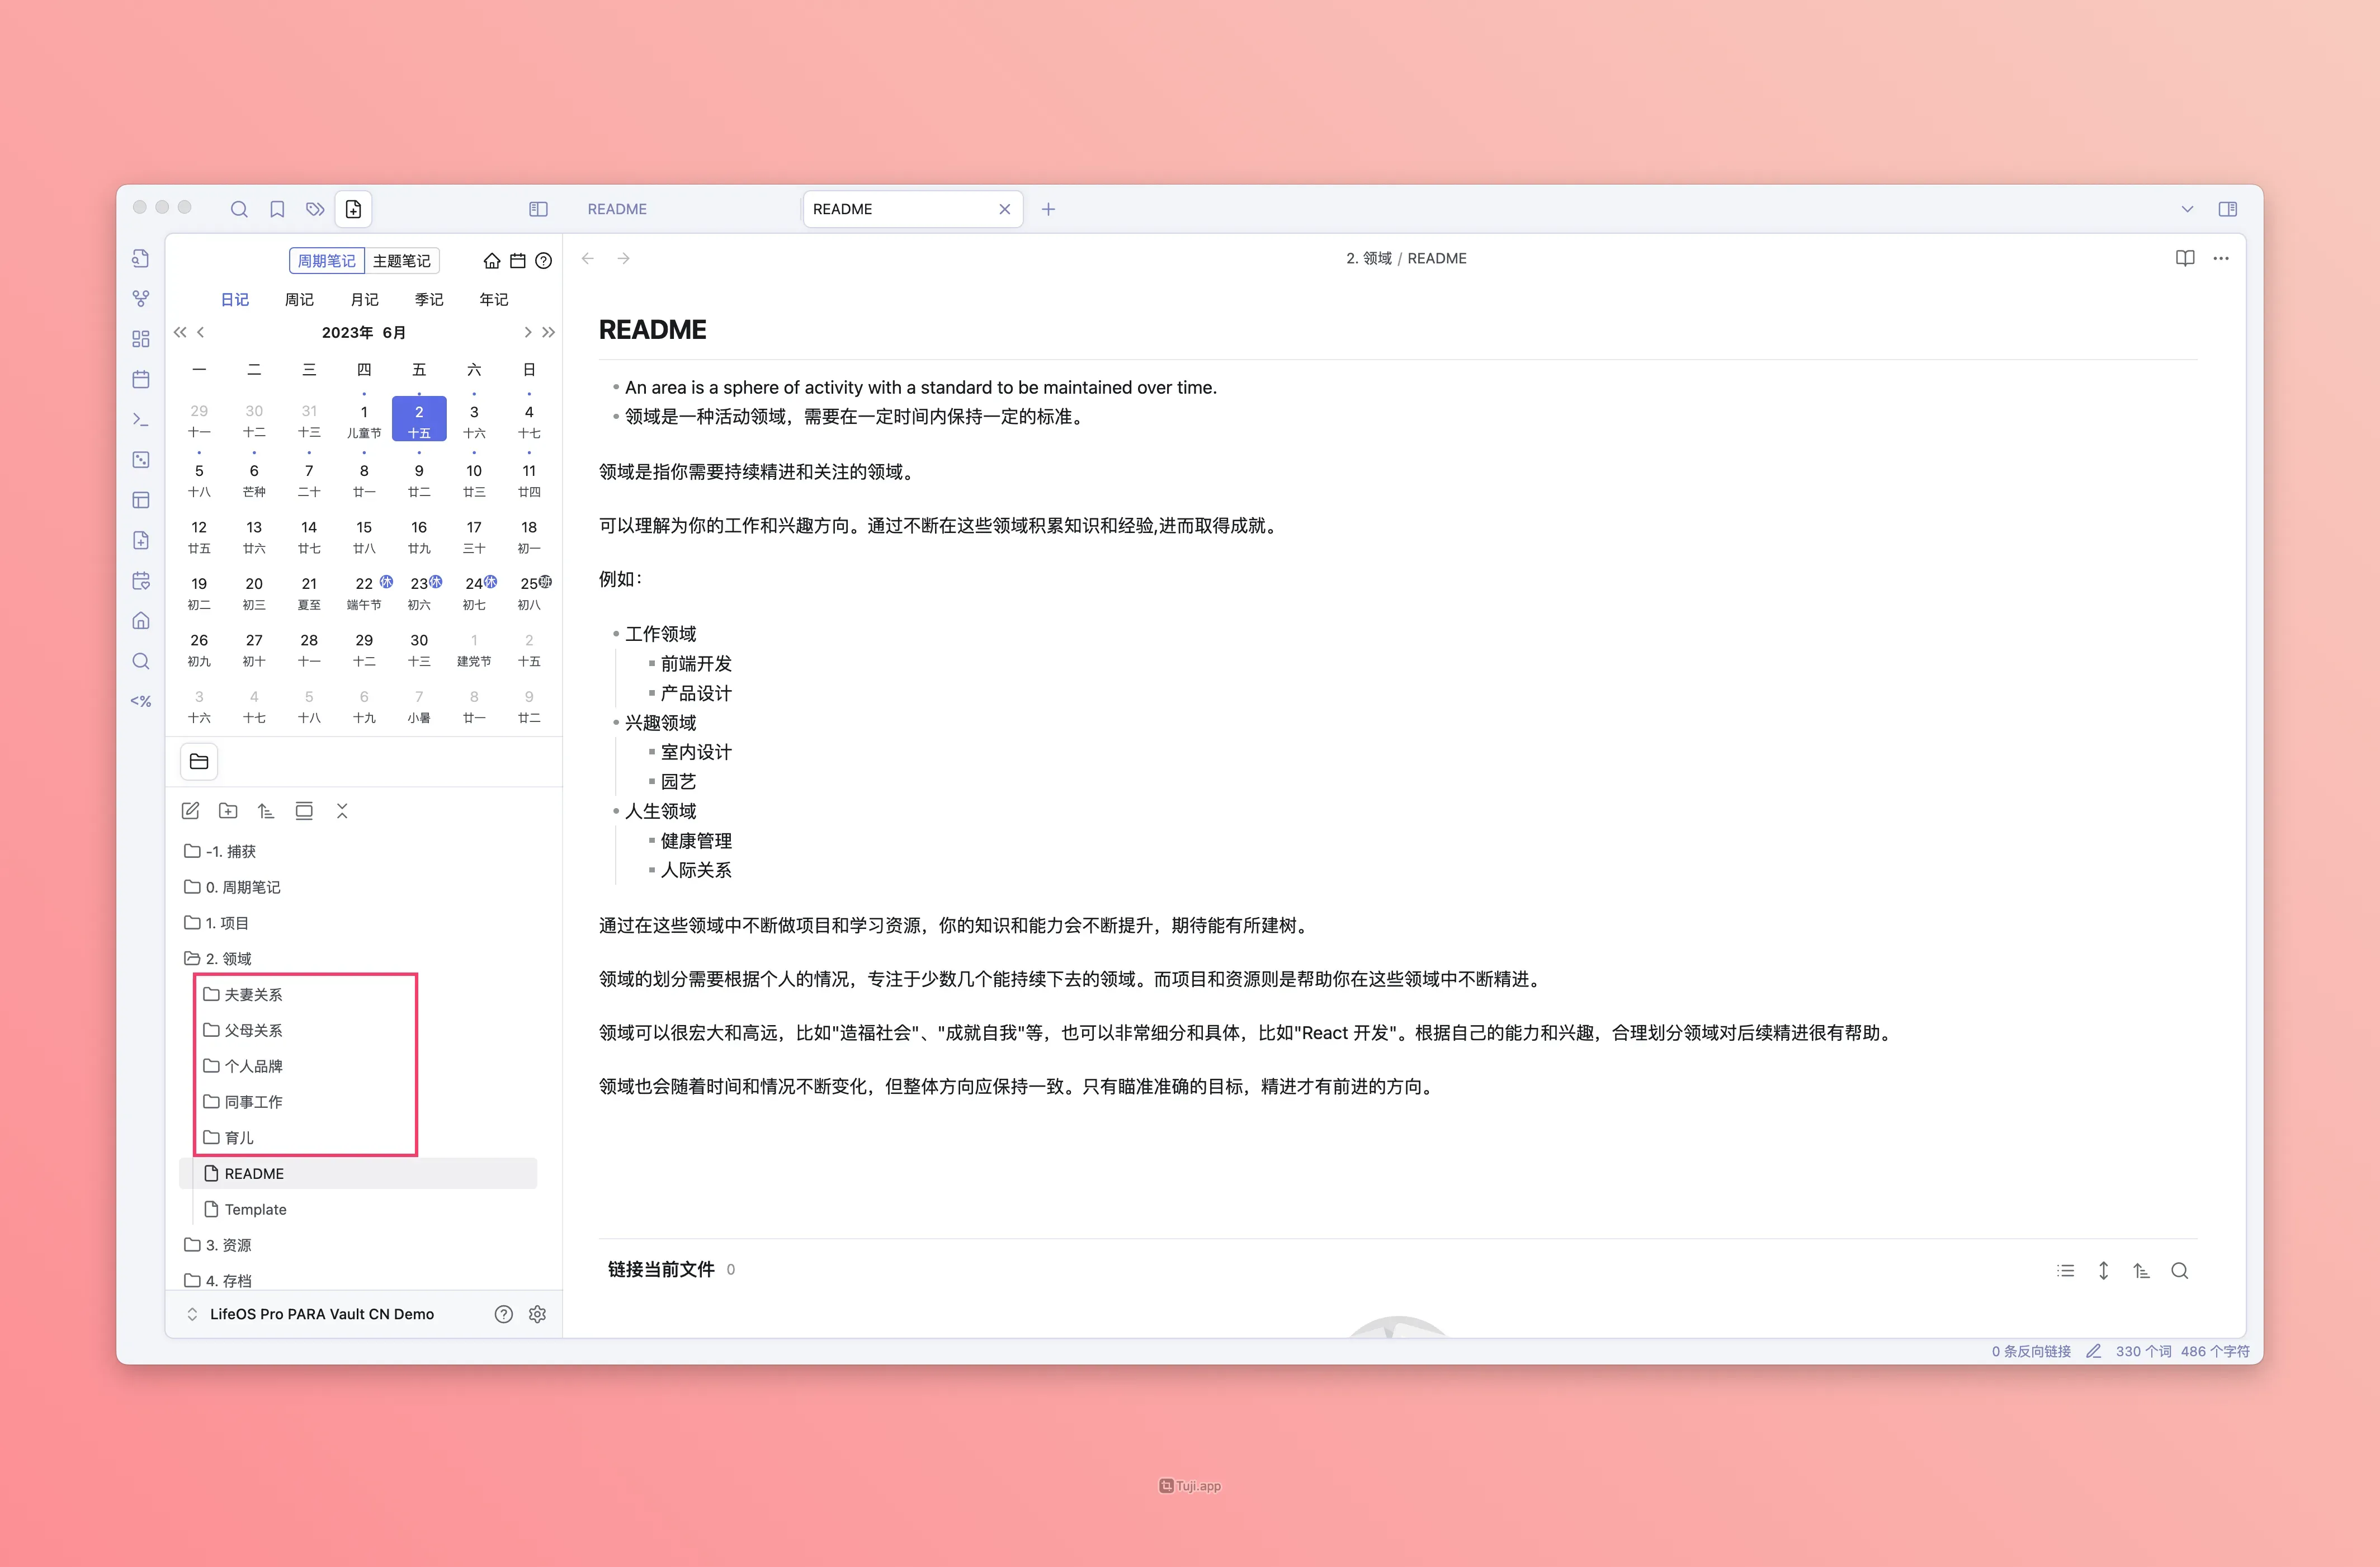Switch to reading view book icon

point(2184,258)
